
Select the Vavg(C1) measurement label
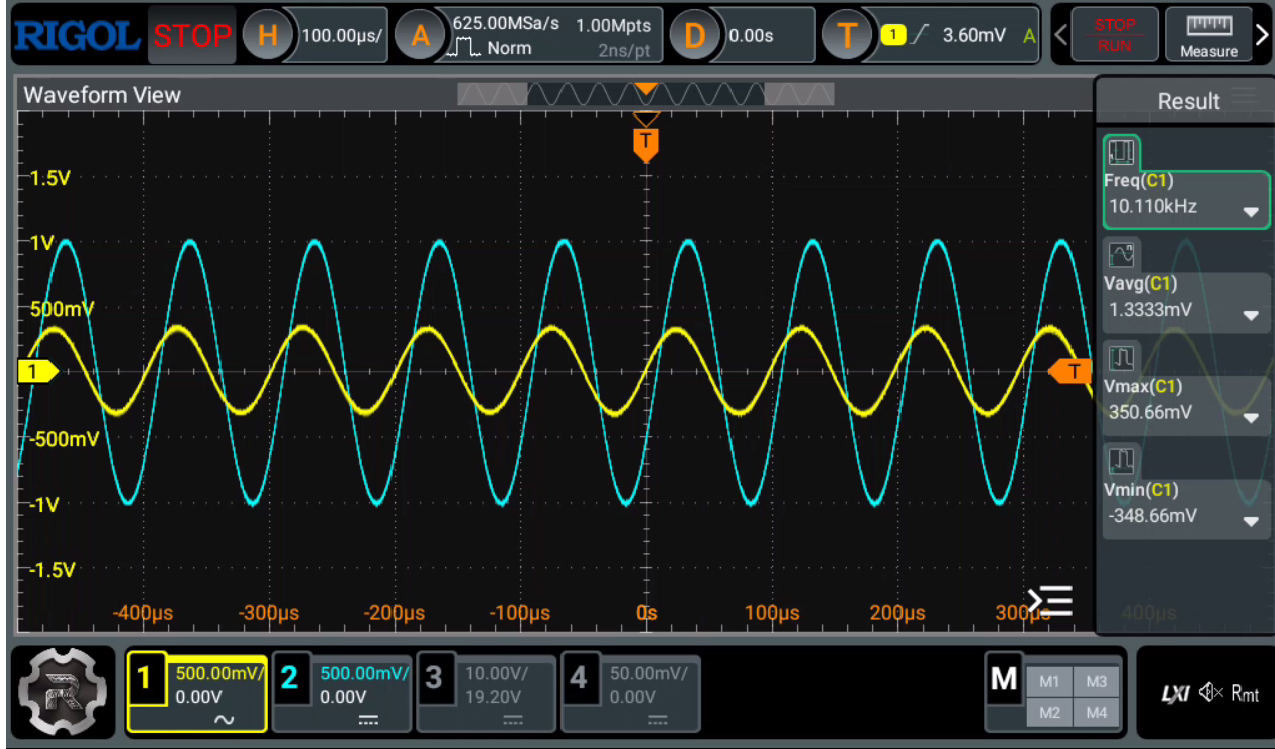1141,283
